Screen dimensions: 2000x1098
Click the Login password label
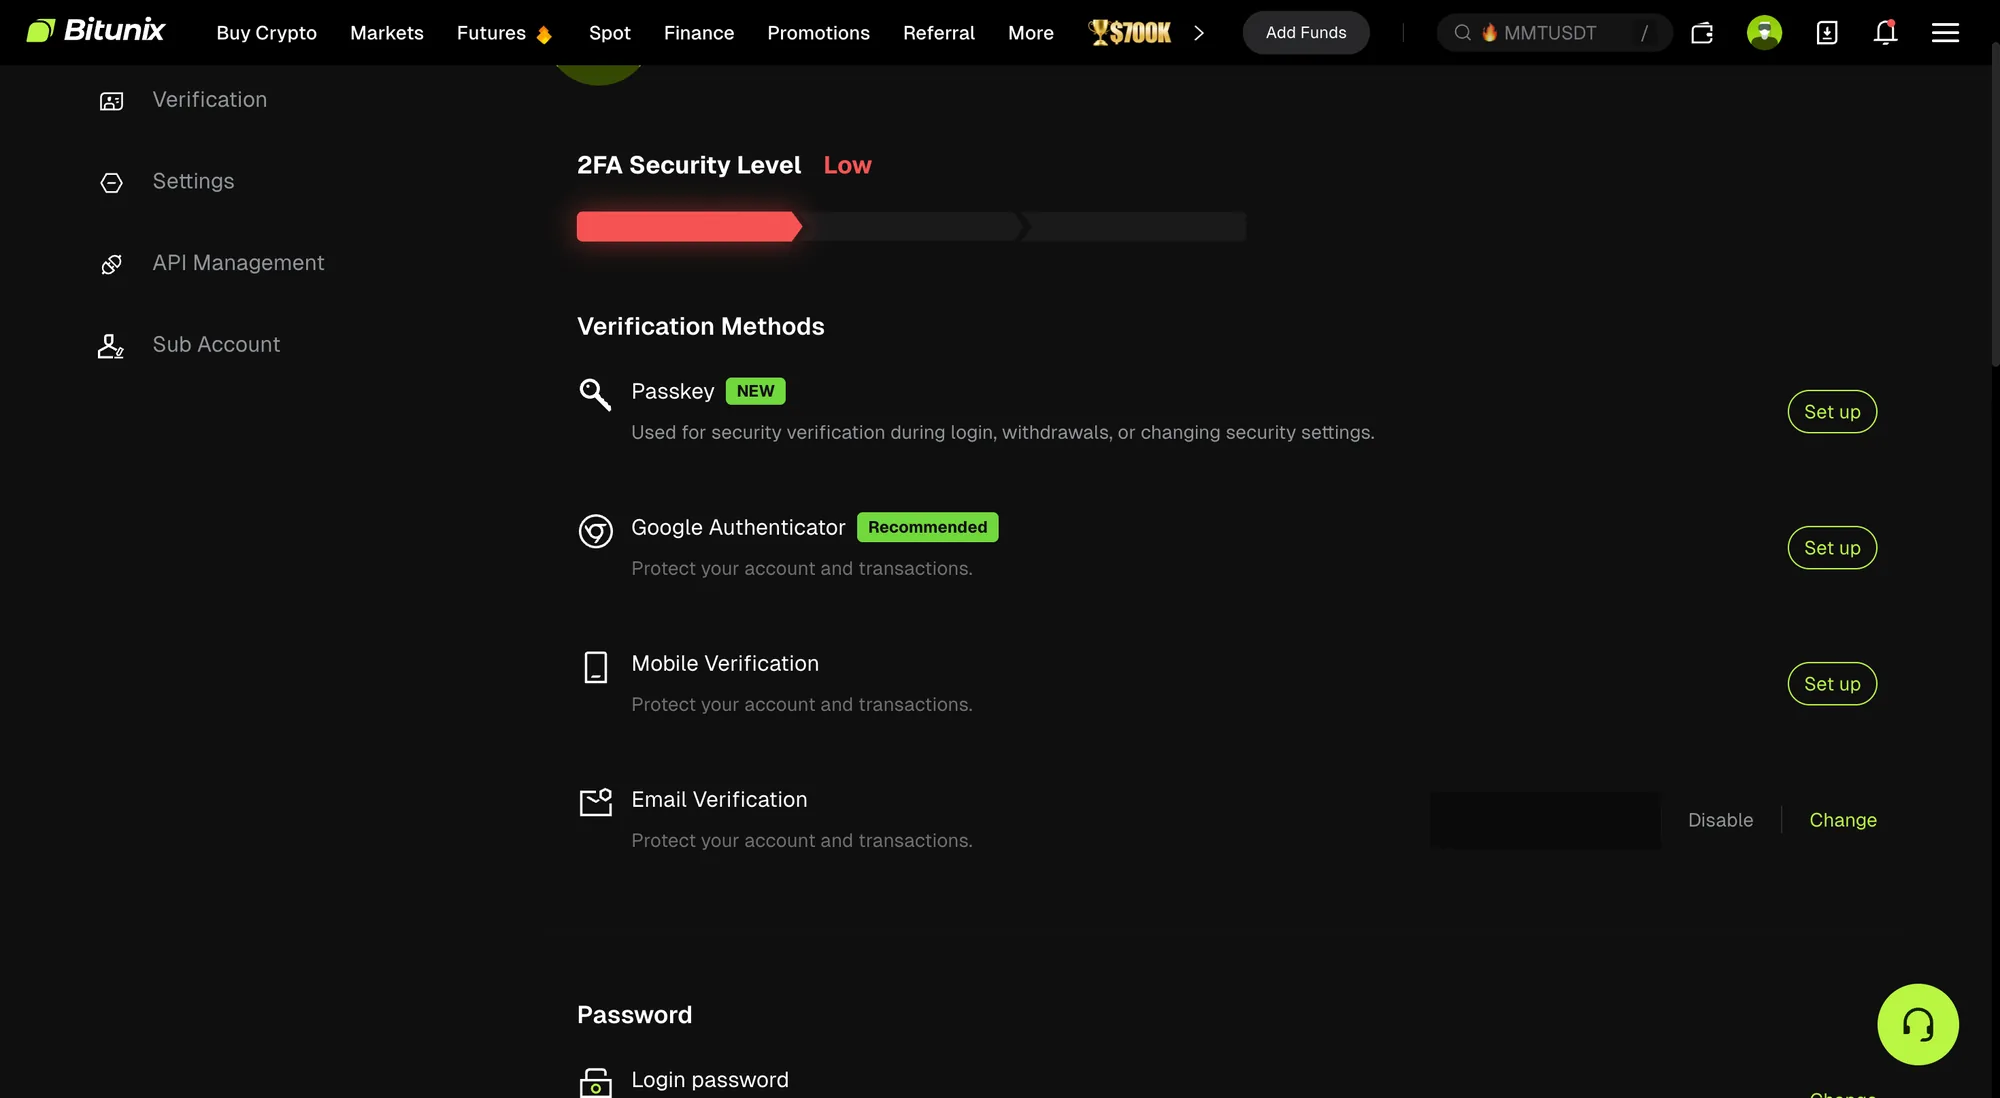tap(710, 1080)
